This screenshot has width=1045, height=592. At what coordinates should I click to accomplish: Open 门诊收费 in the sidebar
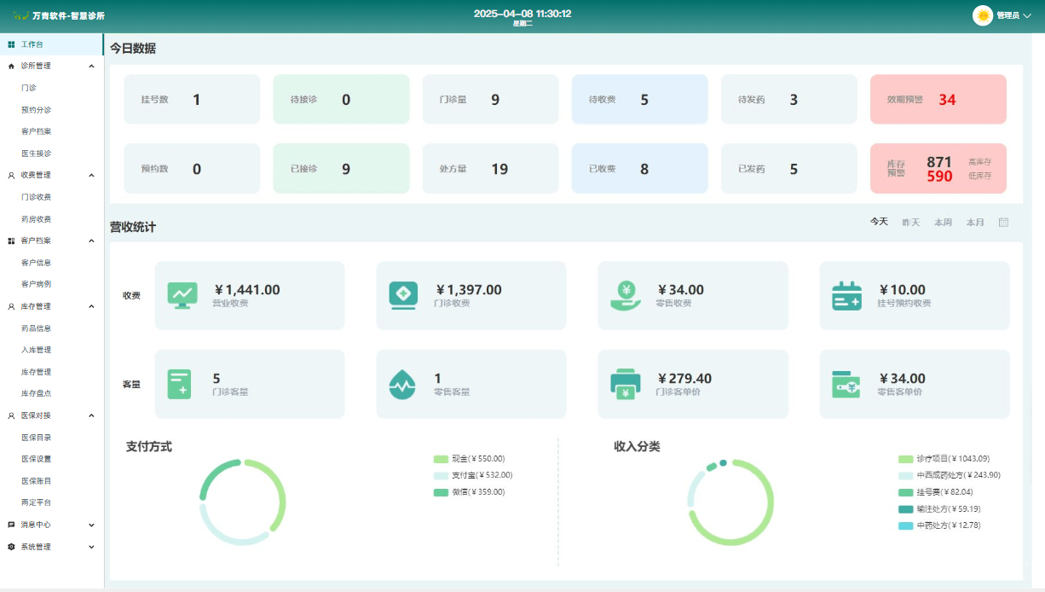(x=36, y=197)
